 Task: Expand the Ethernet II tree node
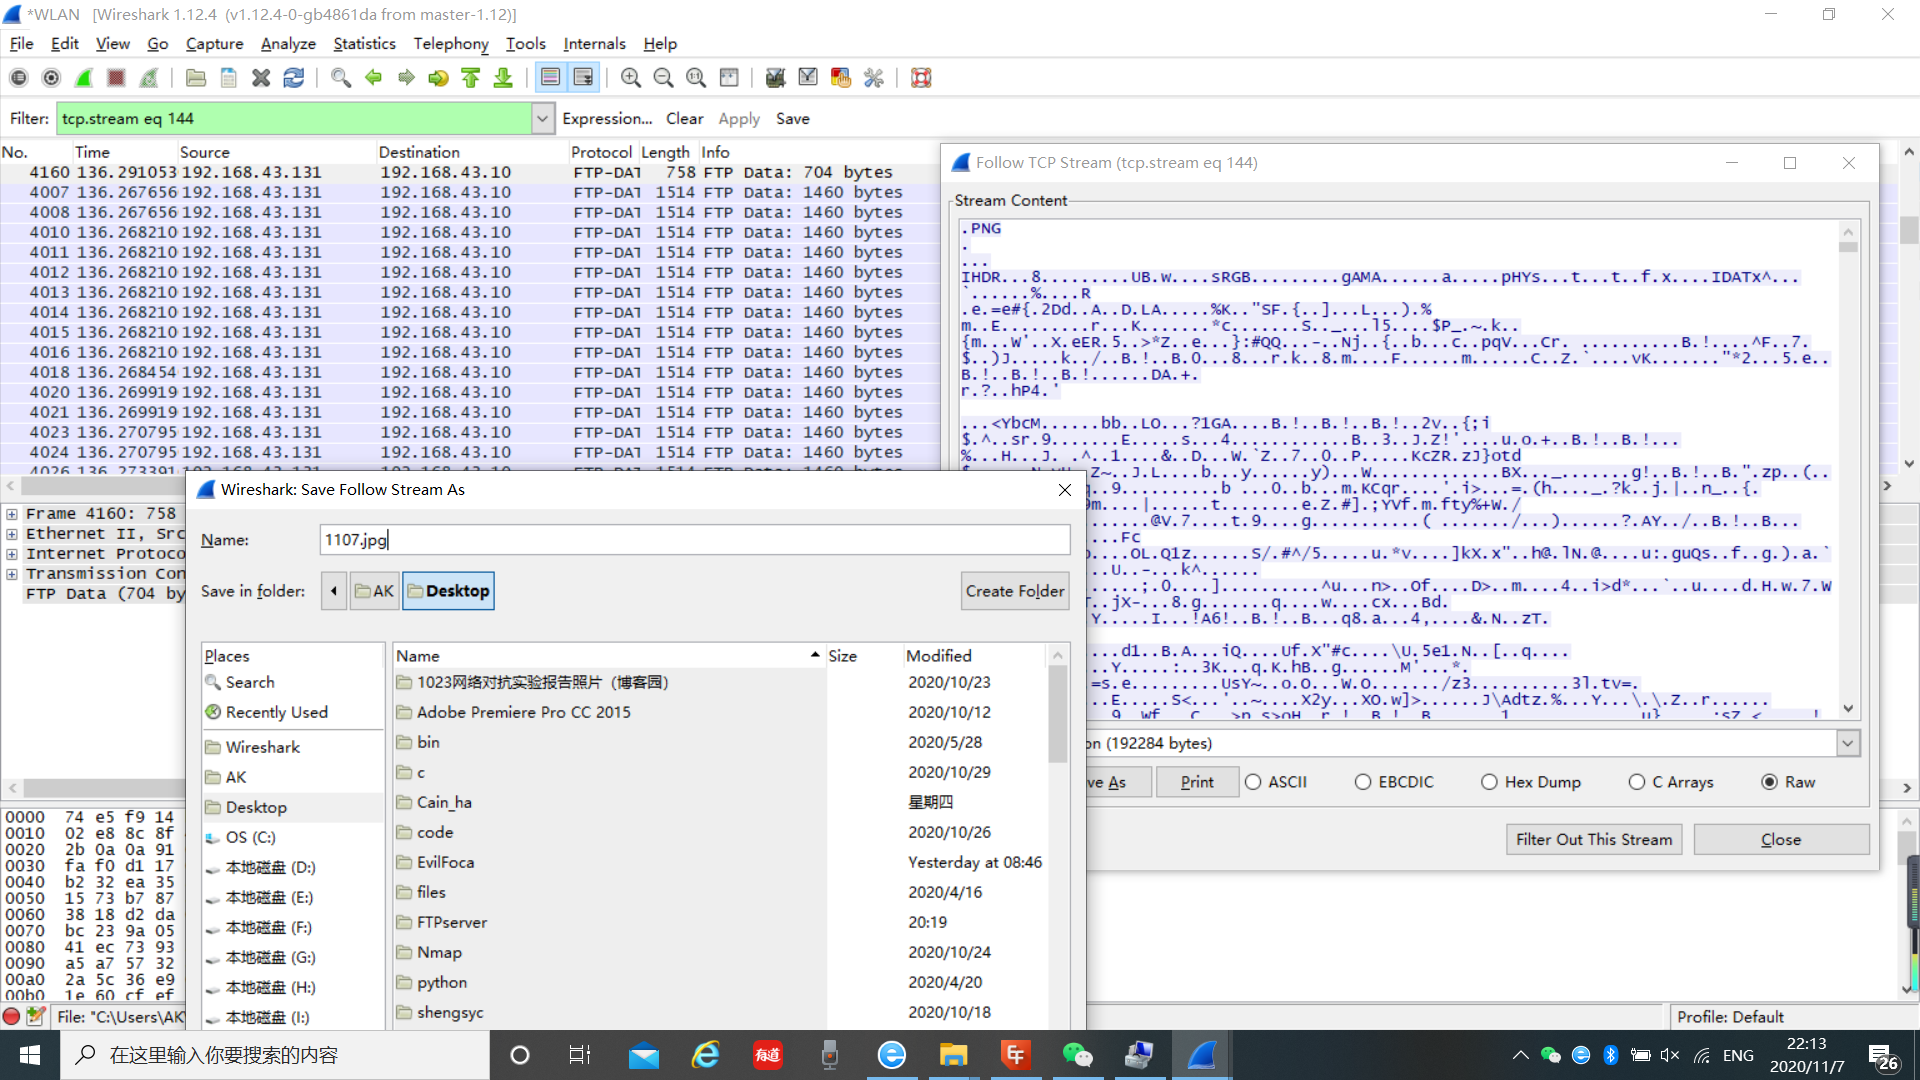click(12, 534)
